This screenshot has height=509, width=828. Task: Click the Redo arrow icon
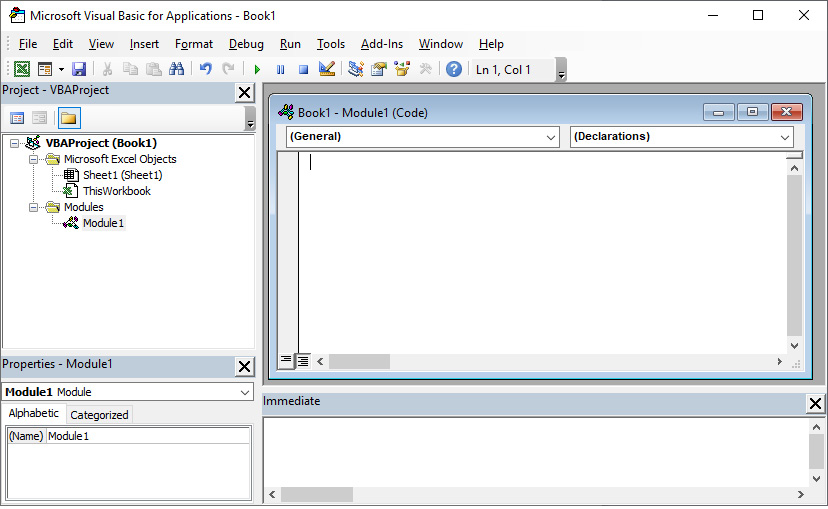(228, 69)
